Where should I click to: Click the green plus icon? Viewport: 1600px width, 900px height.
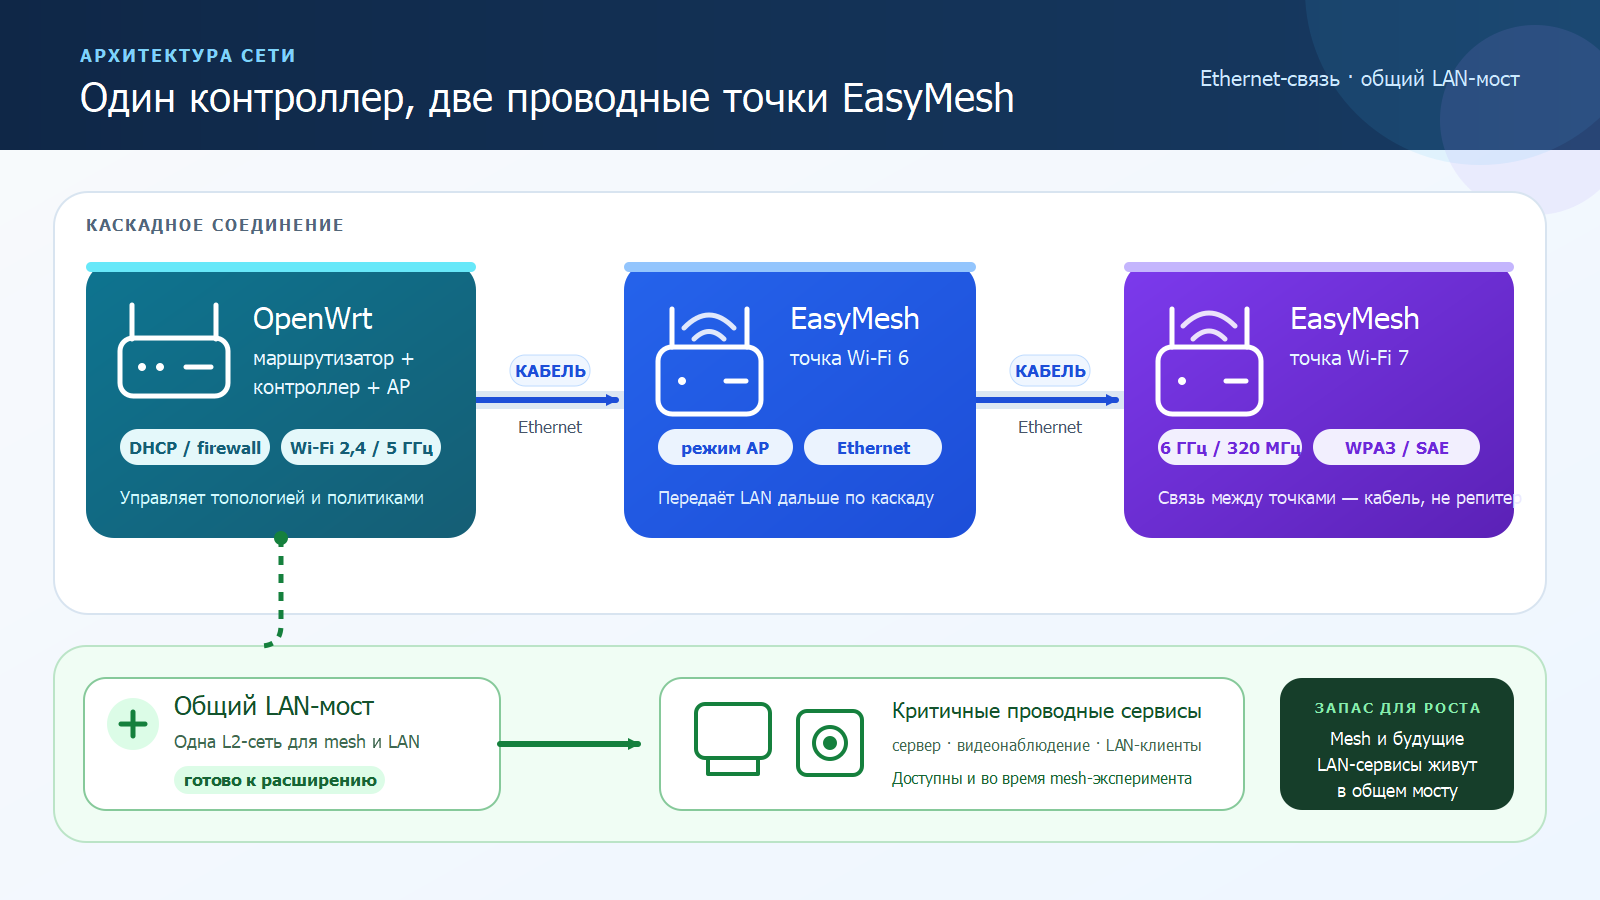click(x=133, y=724)
